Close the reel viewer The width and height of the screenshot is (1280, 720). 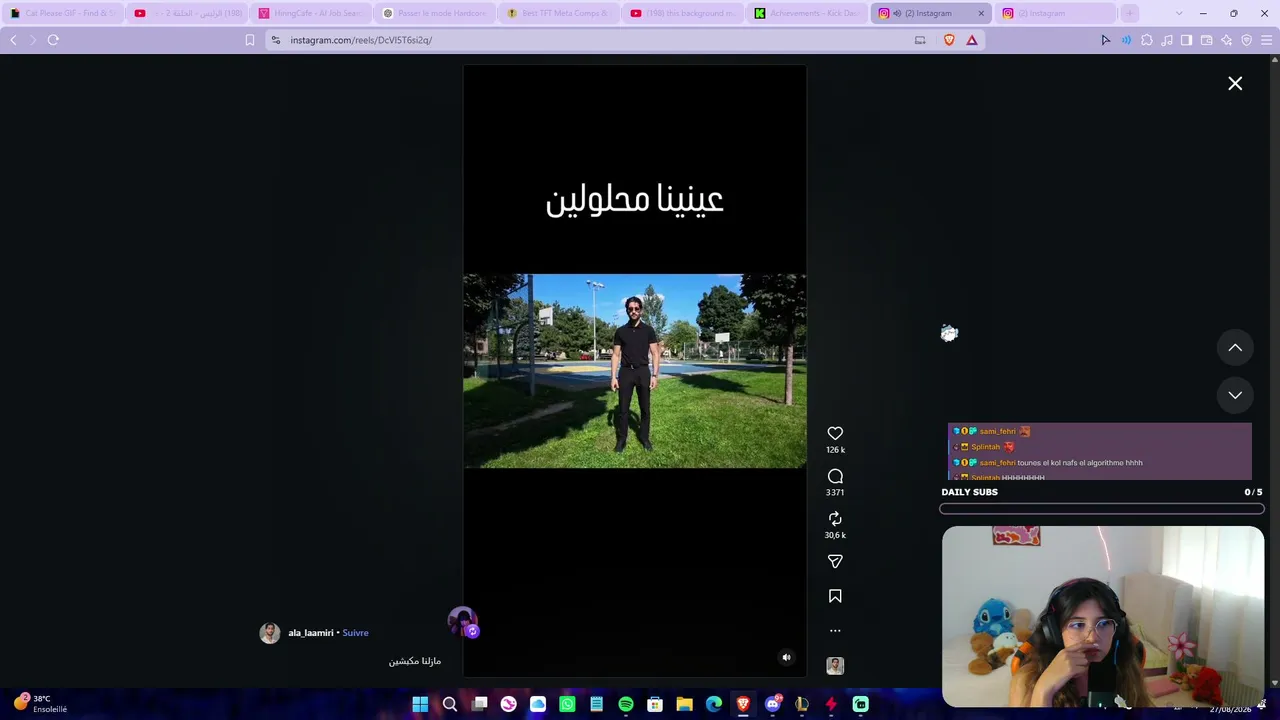[x=1235, y=84]
